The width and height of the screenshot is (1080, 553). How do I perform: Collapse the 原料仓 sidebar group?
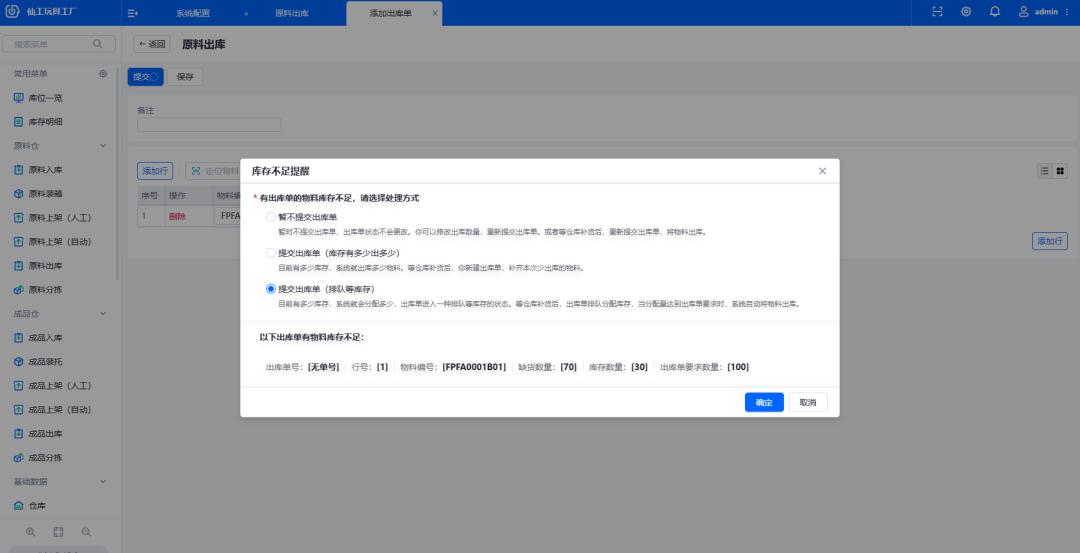pos(103,146)
